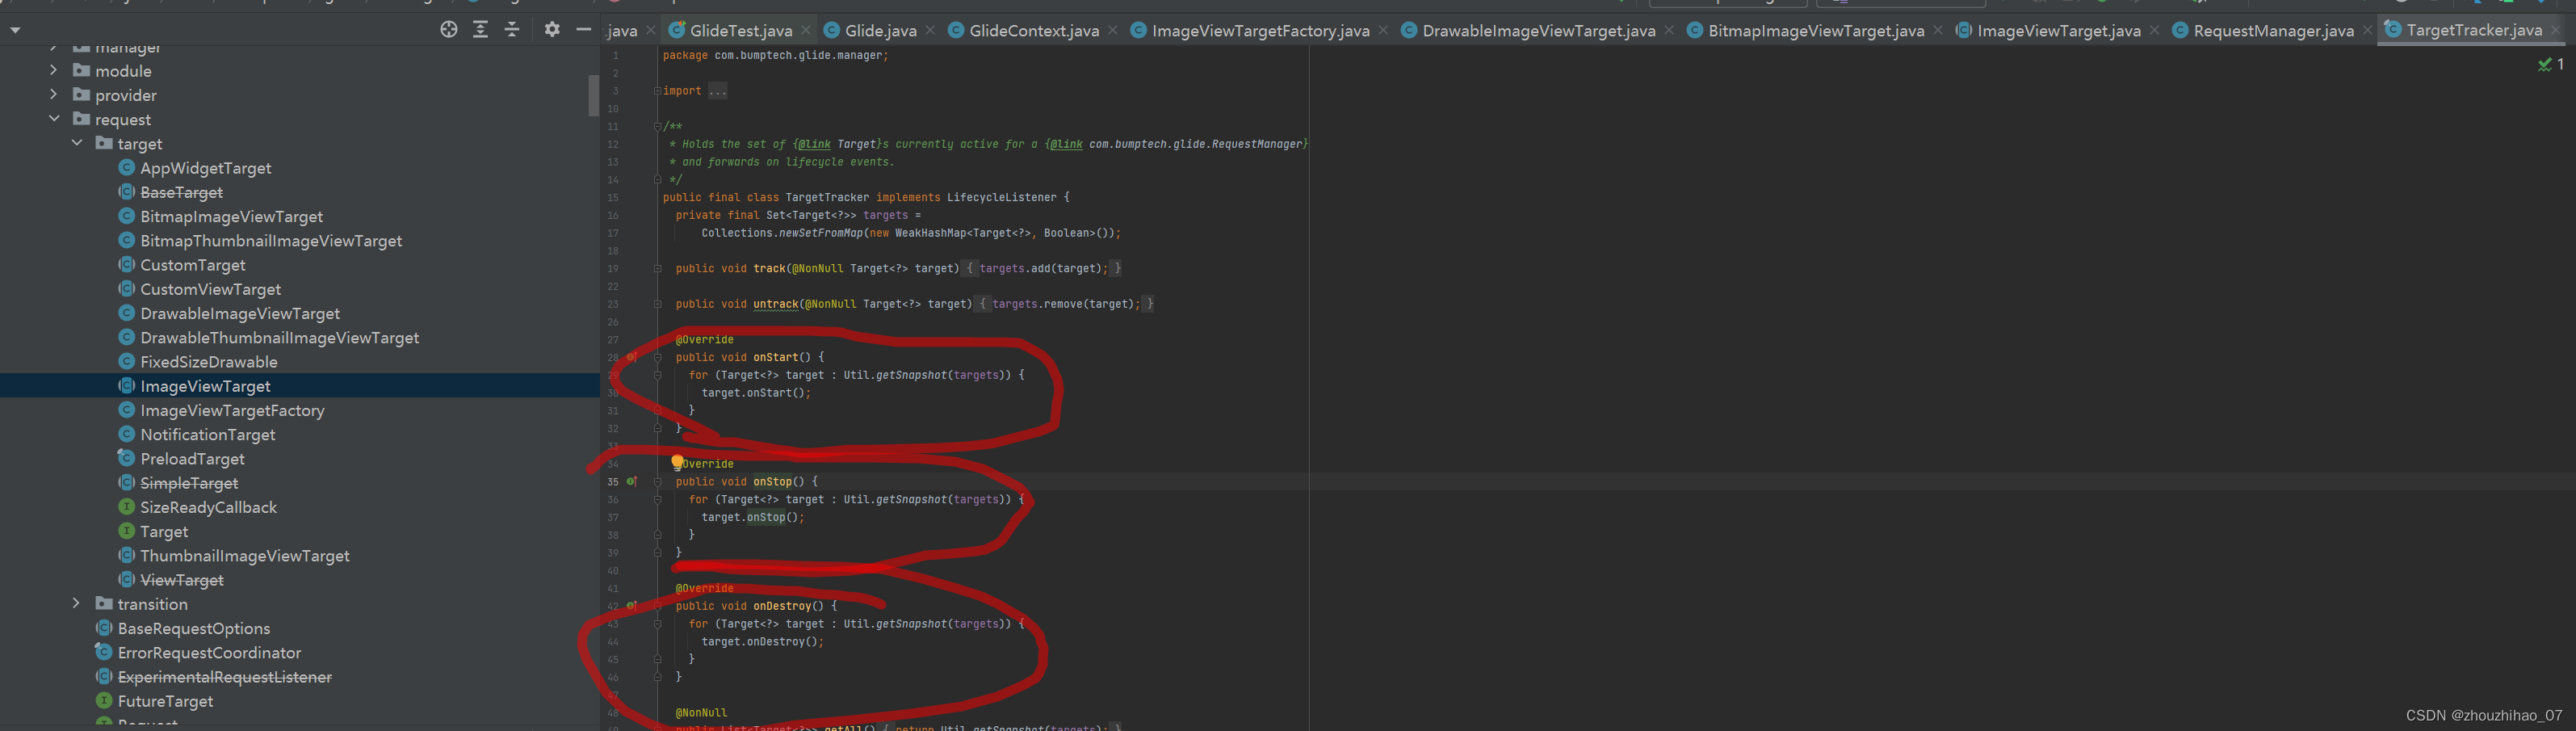Screen dimensions: 2576x731
Task: Select AppWidgetTarget class in tree
Action: click(205, 168)
